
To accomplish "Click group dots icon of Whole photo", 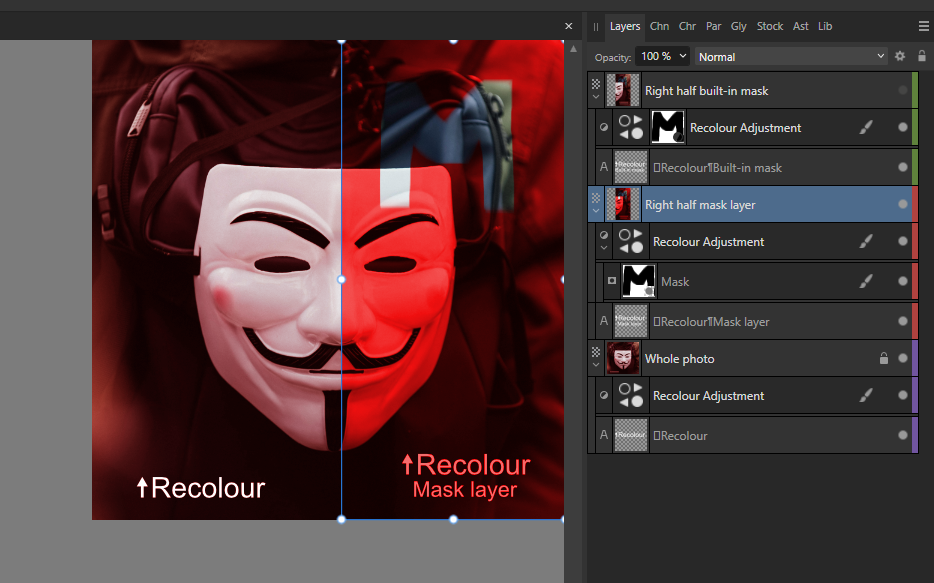I will click(596, 352).
